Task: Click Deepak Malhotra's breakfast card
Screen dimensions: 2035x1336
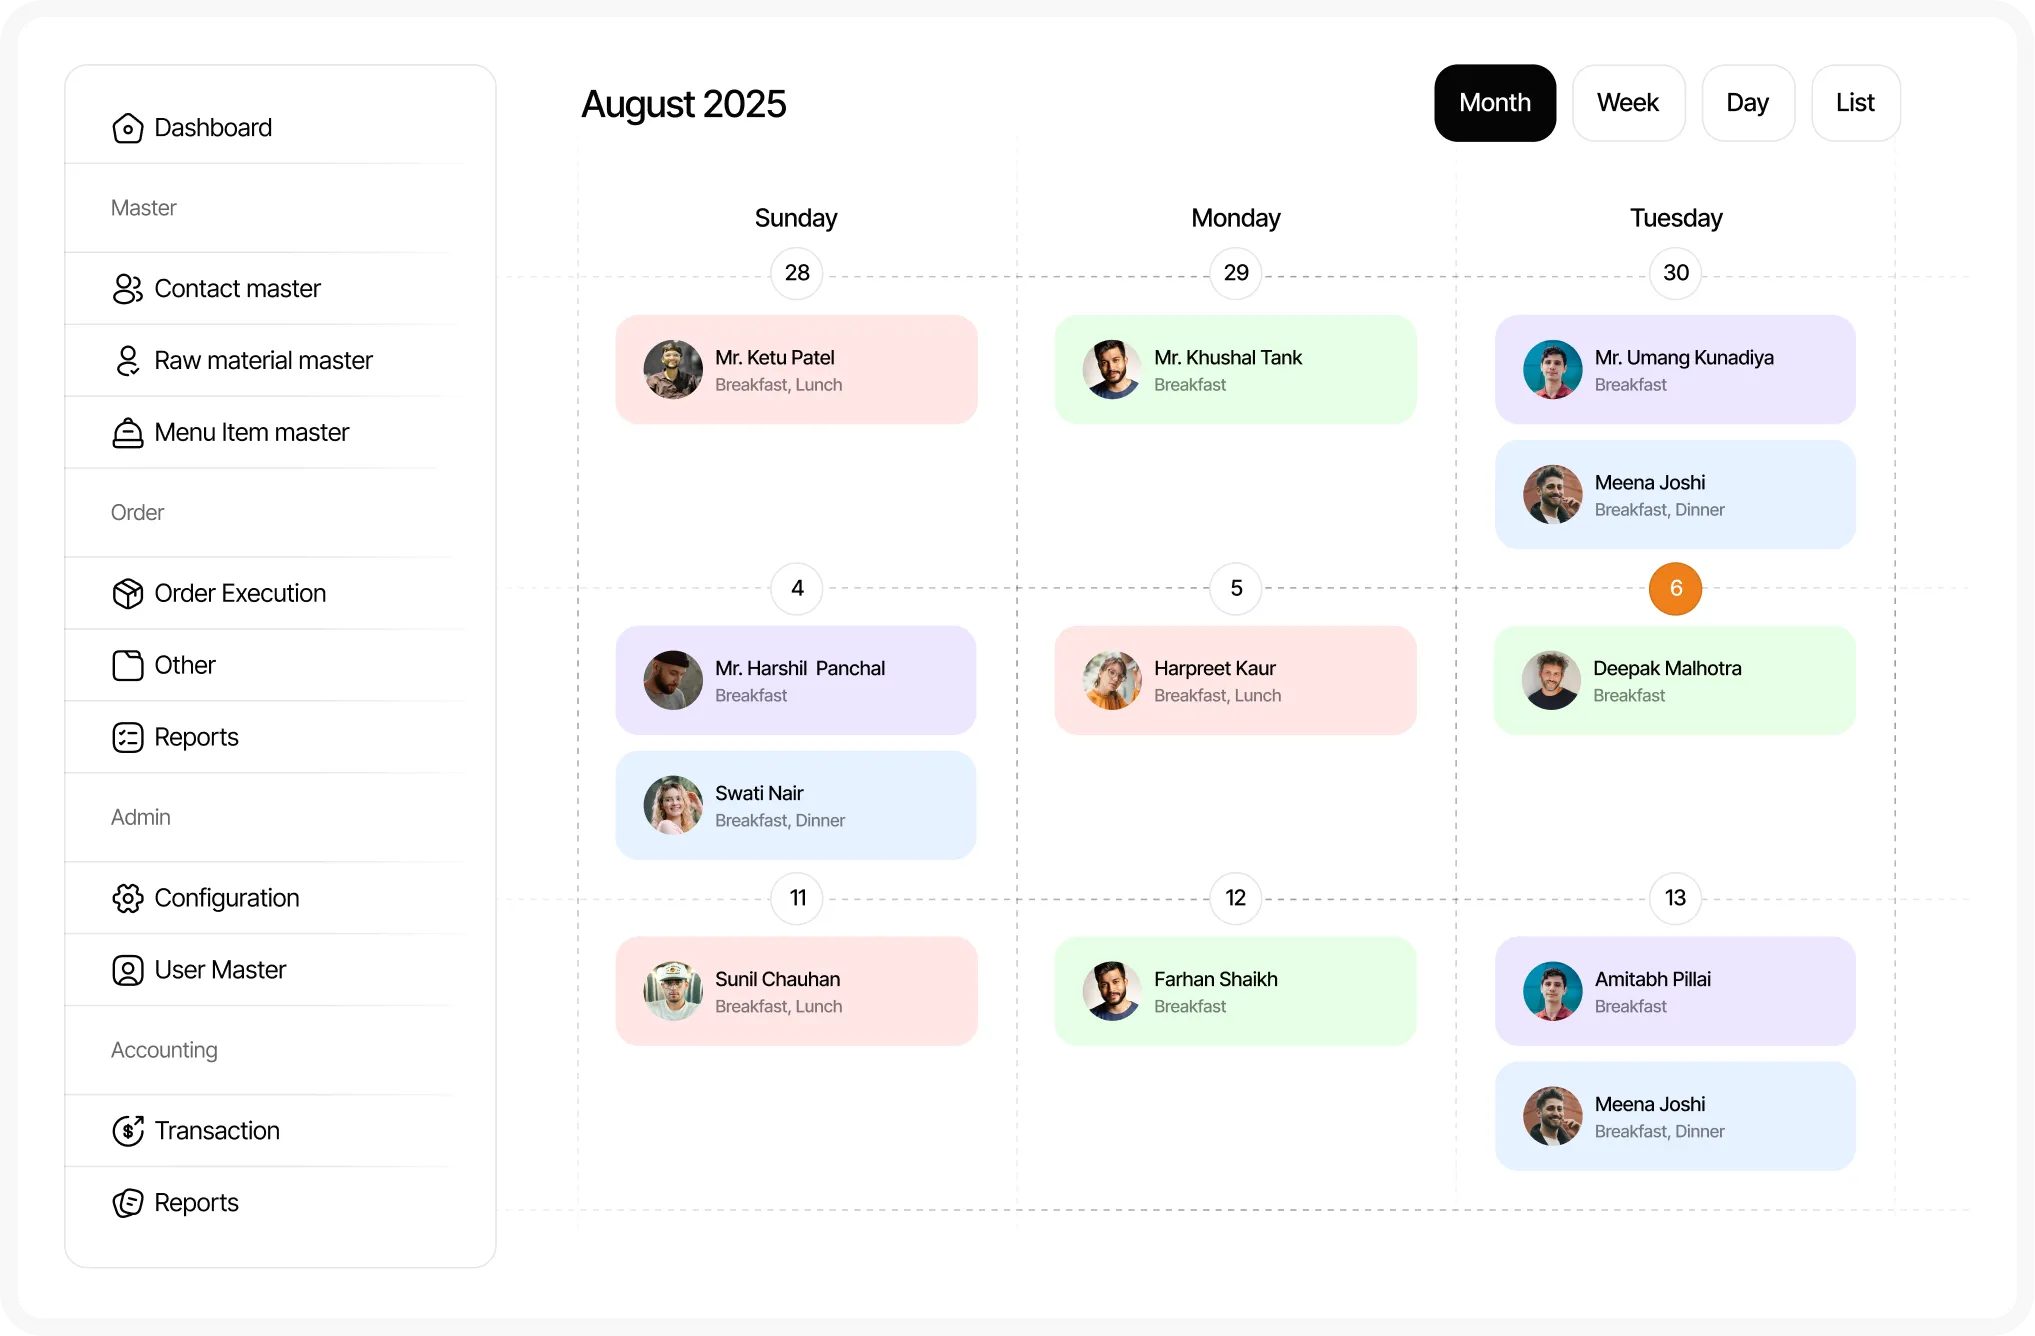Action: click(x=1675, y=680)
